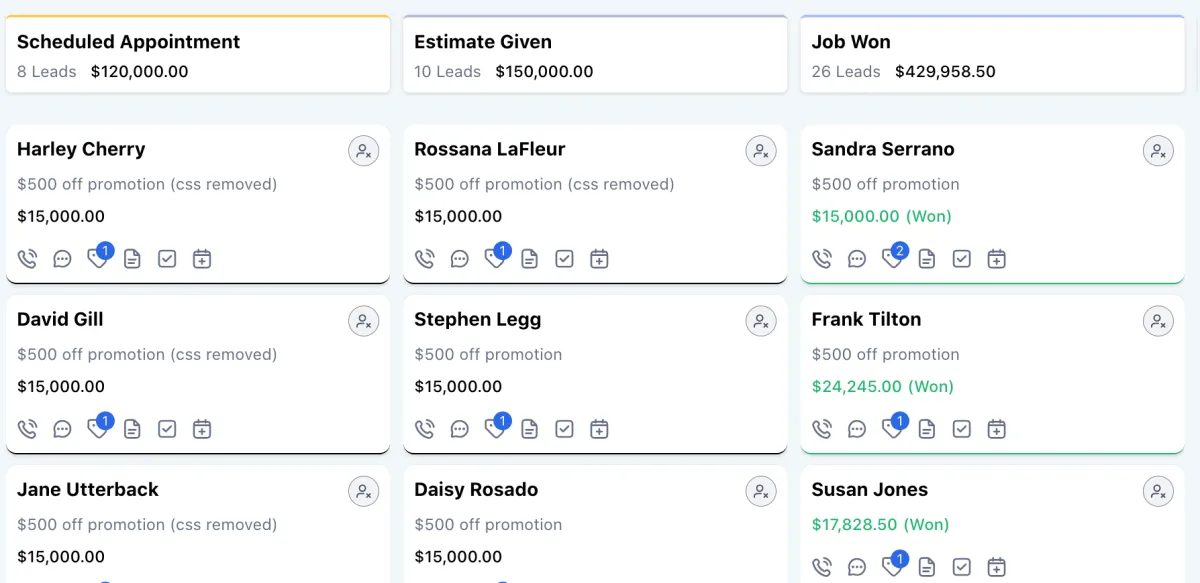Select the Estimate Given stage header
Image resolution: width=1200 pixels, height=583 pixels.
point(595,55)
